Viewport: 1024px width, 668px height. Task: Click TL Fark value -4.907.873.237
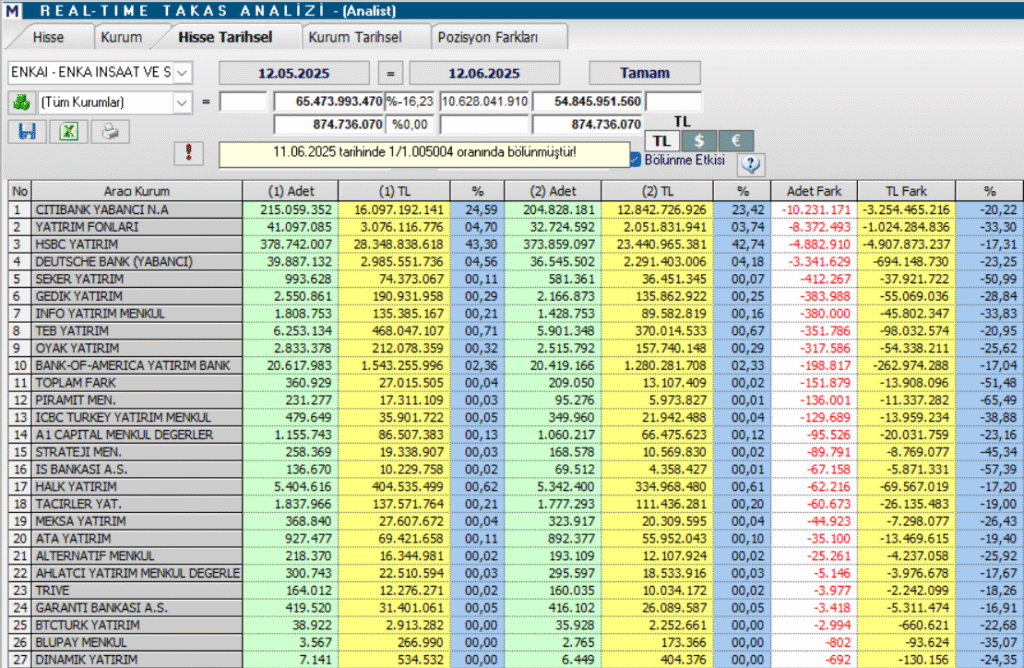pyautogui.click(x=906, y=244)
